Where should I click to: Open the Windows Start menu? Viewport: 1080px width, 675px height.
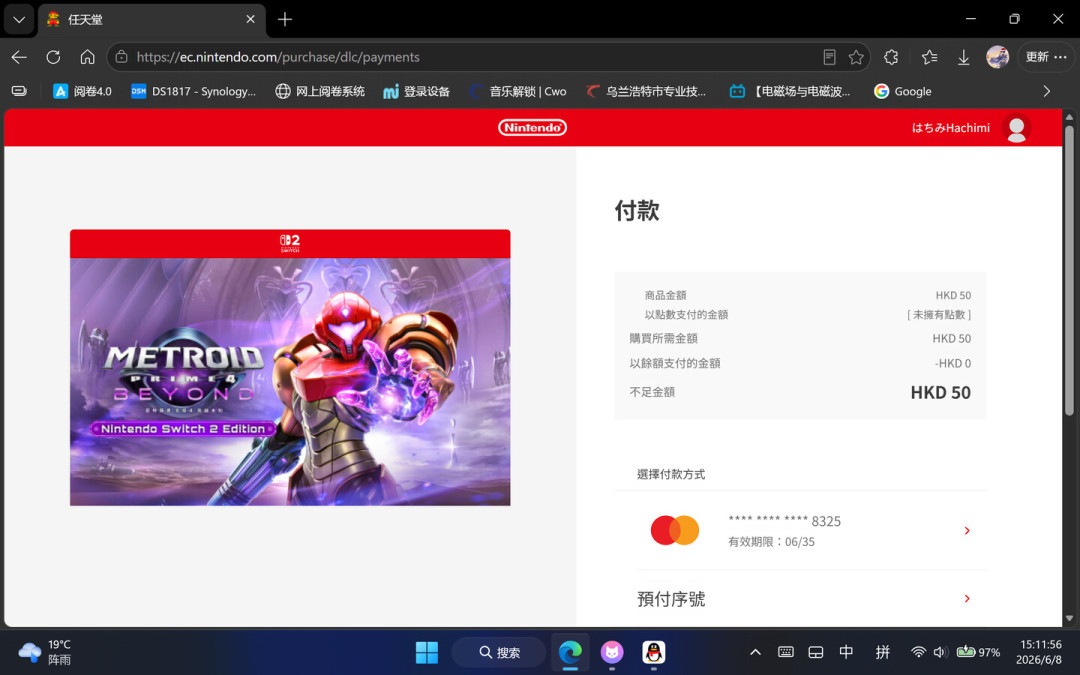coord(426,652)
